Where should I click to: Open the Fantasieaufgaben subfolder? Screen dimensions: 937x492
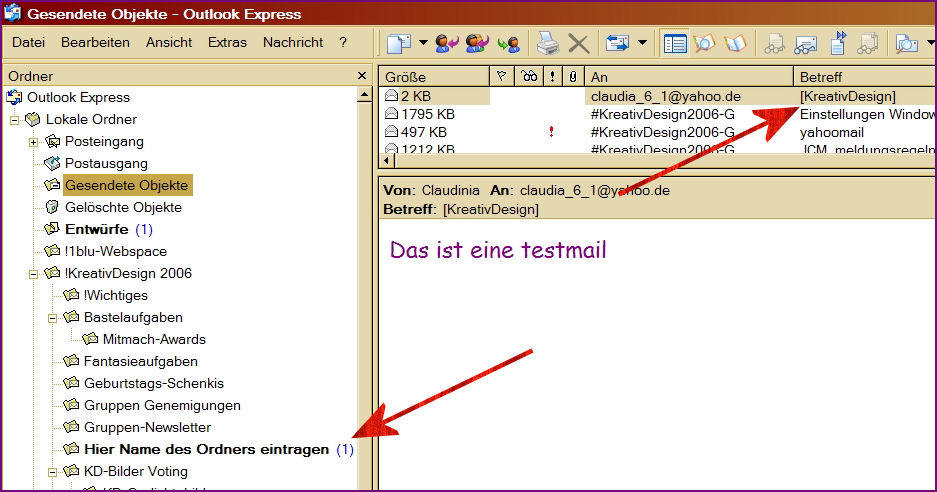[x=140, y=362]
